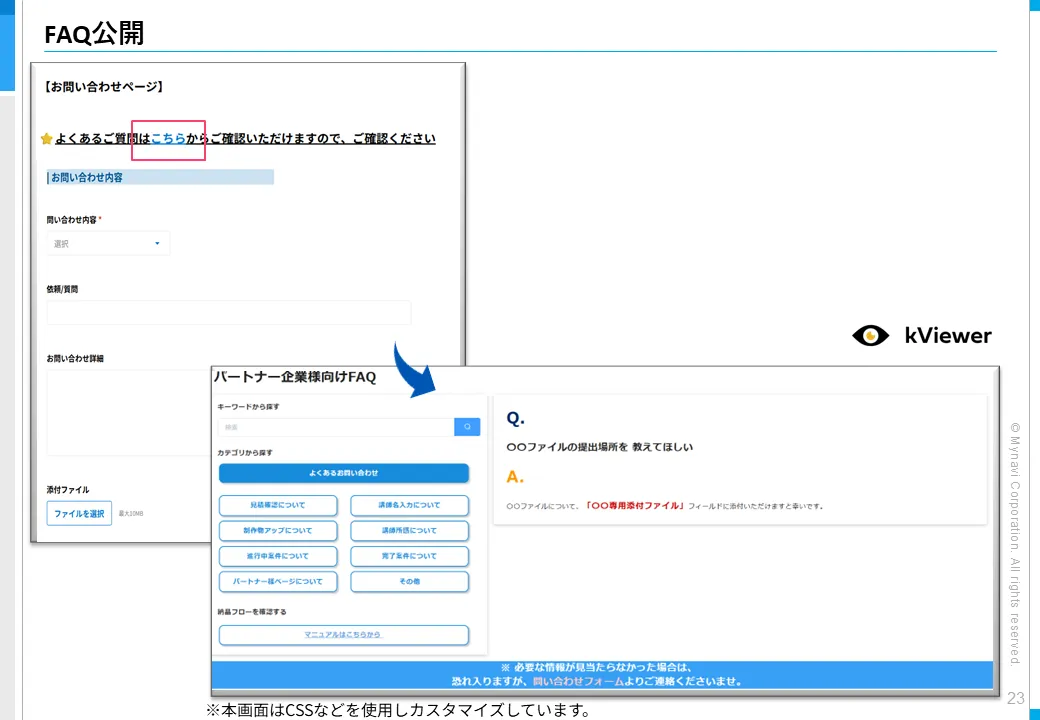This screenshot has height=720, width=1040.
Task: Select the よくあるお問い合わせ category button
Action: [344, 473]
